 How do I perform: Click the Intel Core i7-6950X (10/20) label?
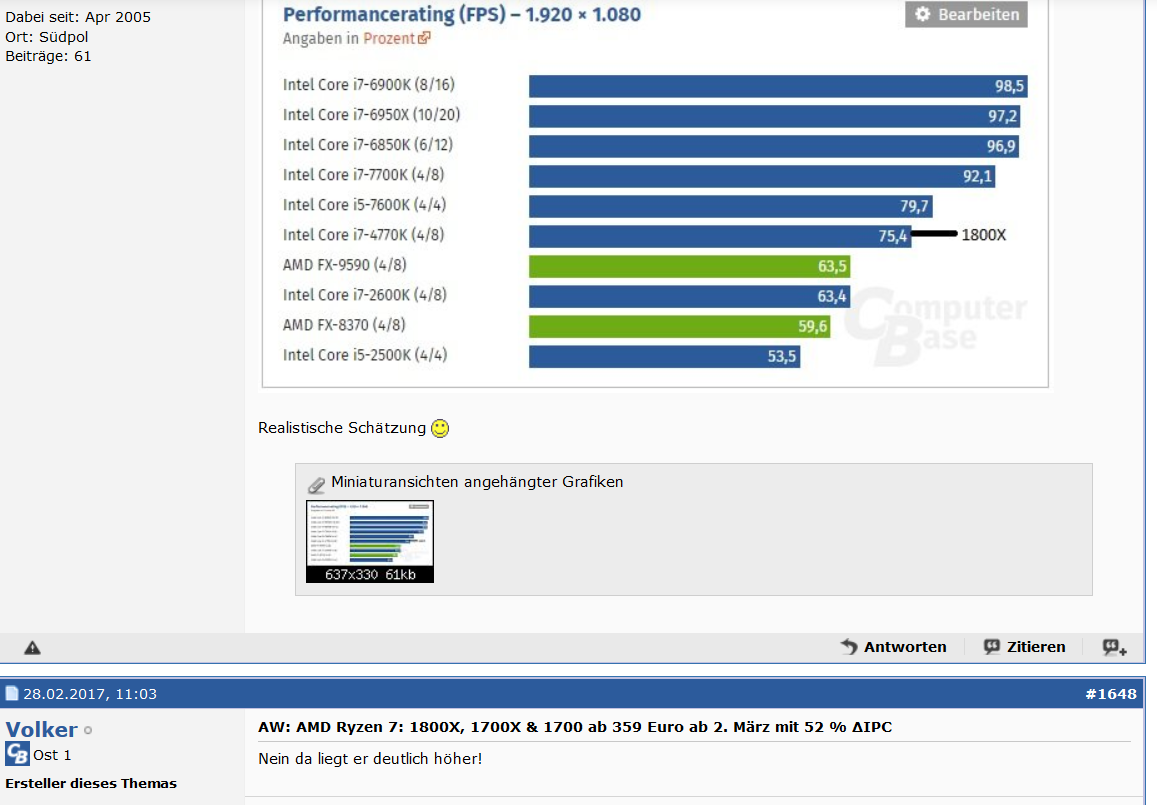click(x=371, y=114)
